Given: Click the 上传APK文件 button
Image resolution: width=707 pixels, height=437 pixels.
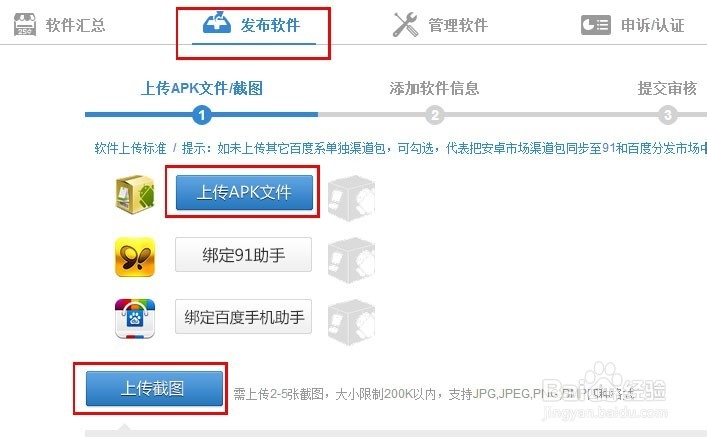Looking at the screenshot, I should (244, 193).
